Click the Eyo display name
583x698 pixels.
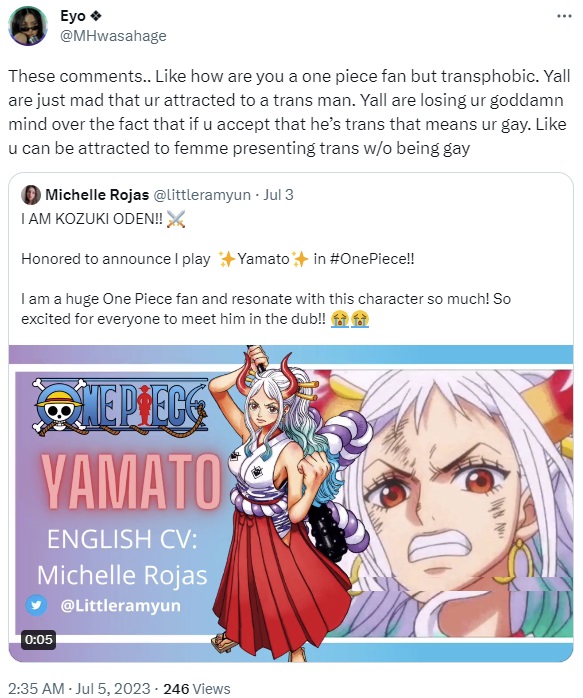point(73,16)
